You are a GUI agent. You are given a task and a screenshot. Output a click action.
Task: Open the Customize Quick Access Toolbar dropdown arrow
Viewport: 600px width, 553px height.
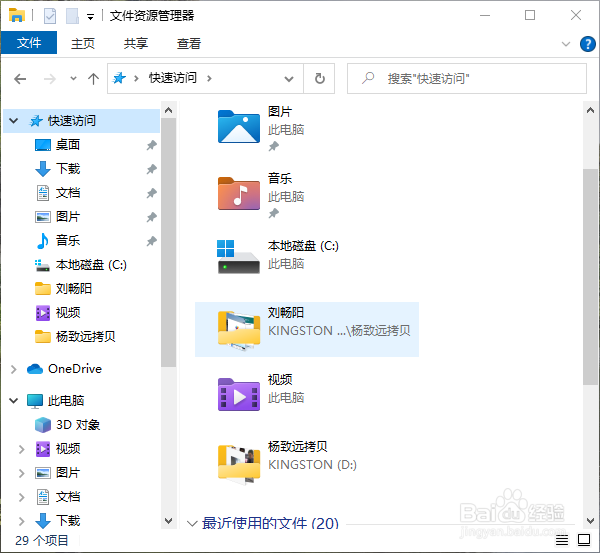[90, 17]
